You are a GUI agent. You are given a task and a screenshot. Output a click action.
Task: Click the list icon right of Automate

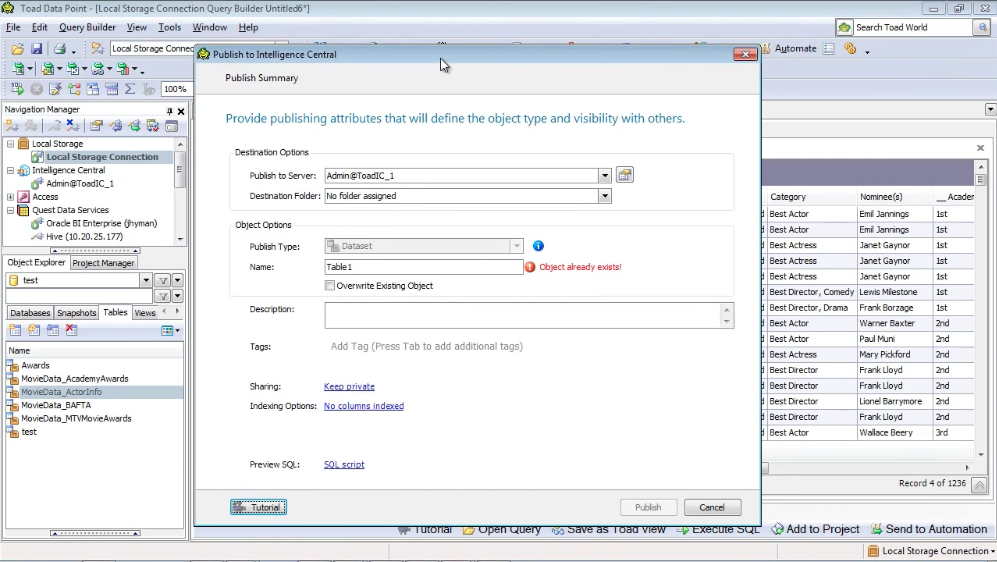[829, 48]
